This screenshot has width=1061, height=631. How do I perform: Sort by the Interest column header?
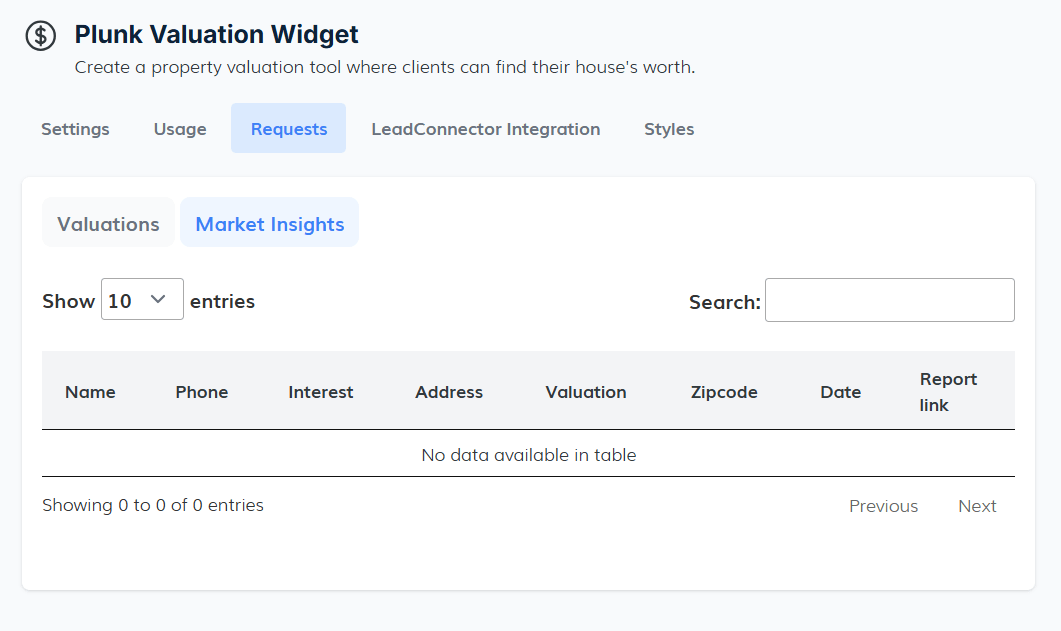321,392
